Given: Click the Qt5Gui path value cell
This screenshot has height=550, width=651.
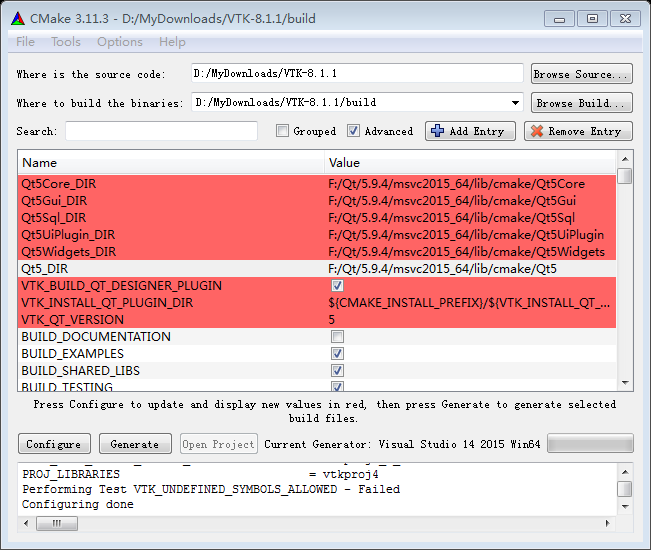Looking at the screenshot, I should pyautogui.click(x=470, y=200).
